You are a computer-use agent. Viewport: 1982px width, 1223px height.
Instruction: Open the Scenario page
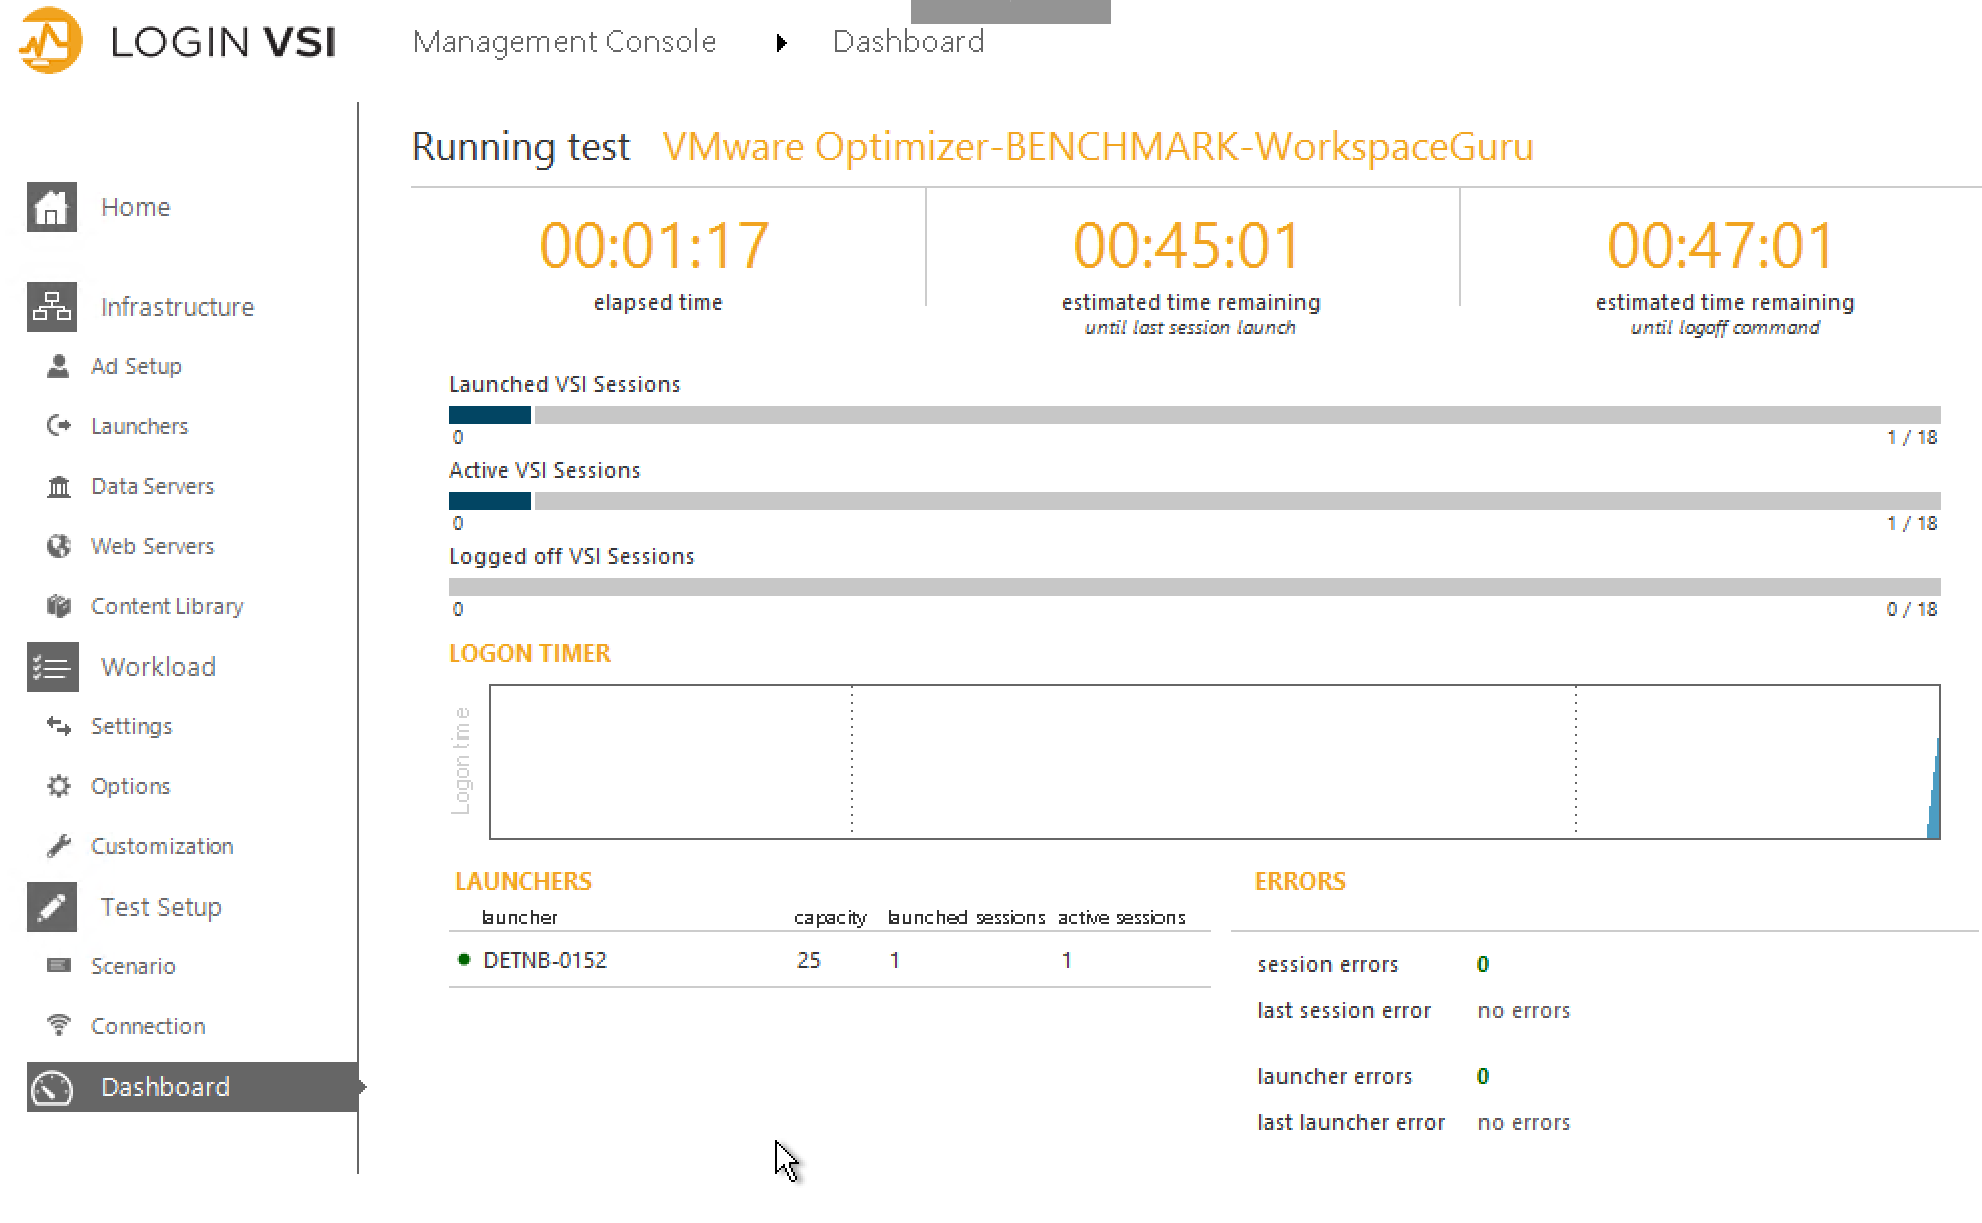[x=133, y=966]
